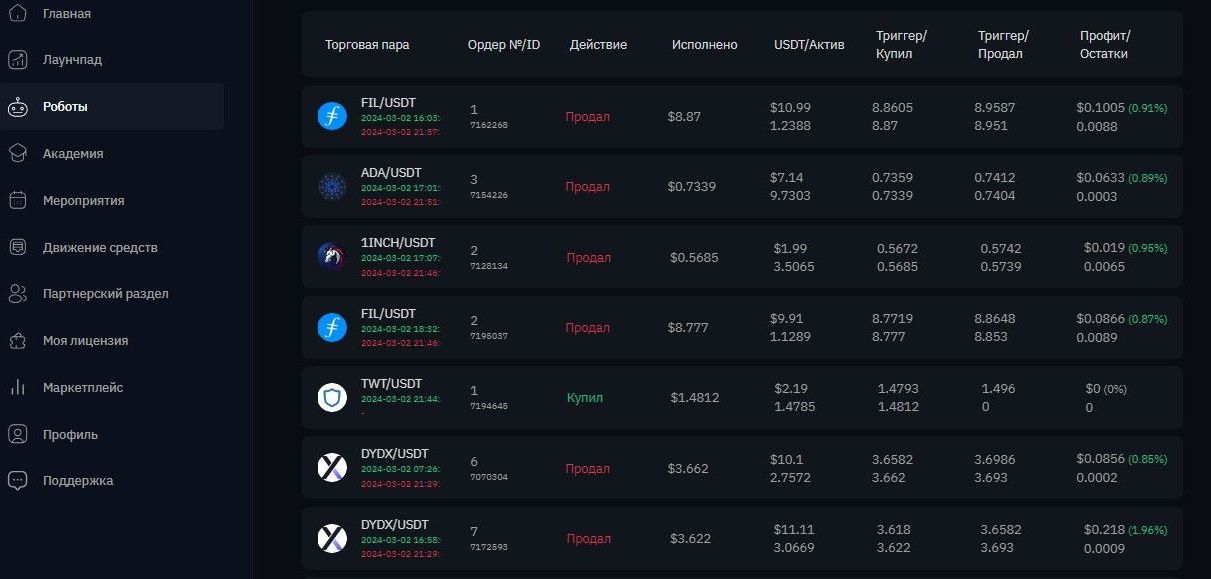Click the Торговая пара column header
Viewport: 1211px width, 579px height.
click(x=367, y=45)
